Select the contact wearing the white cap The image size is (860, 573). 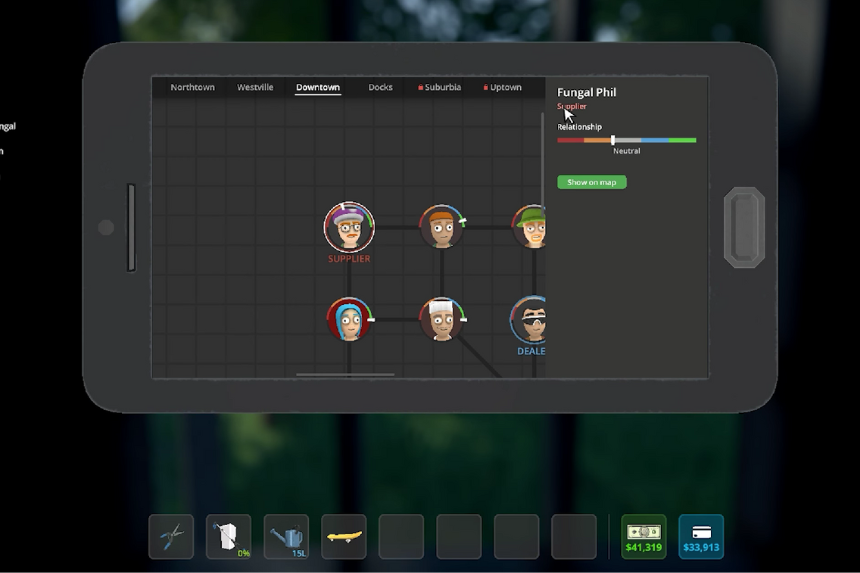(441, 319)
